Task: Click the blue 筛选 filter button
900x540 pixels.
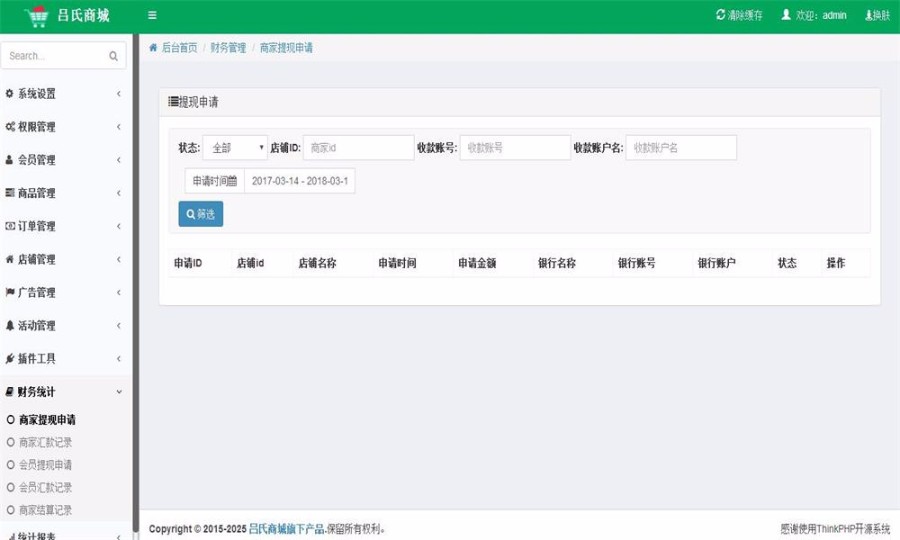Action: [x=201, y=214]
